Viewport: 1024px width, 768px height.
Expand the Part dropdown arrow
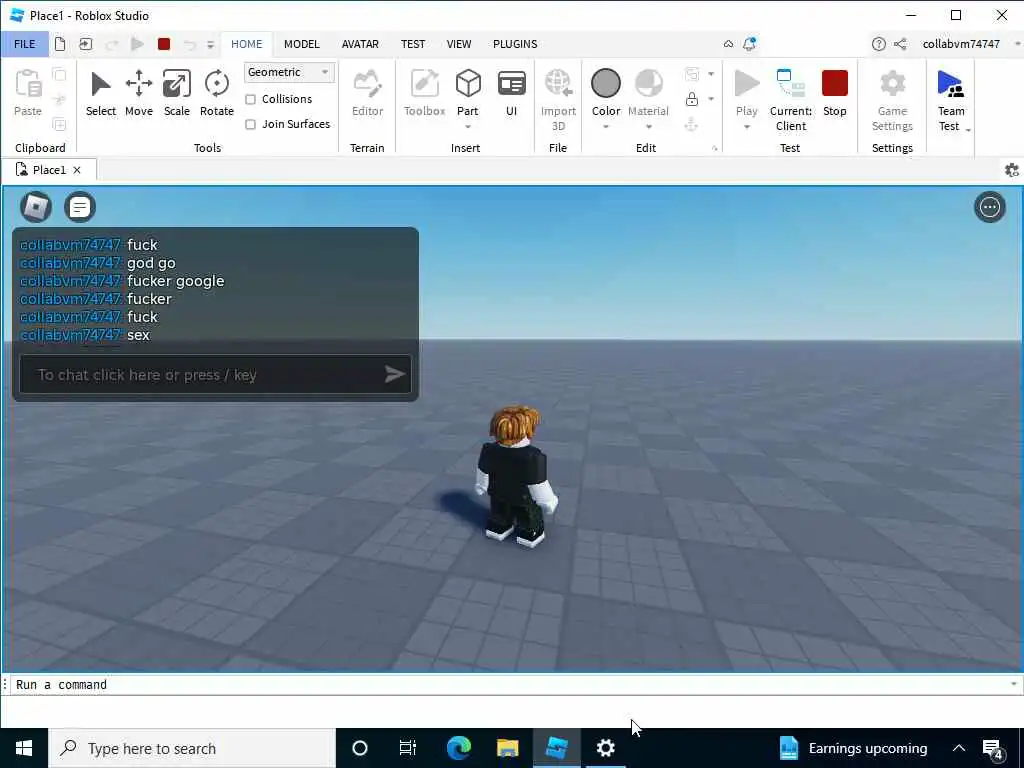coord(468,127)
